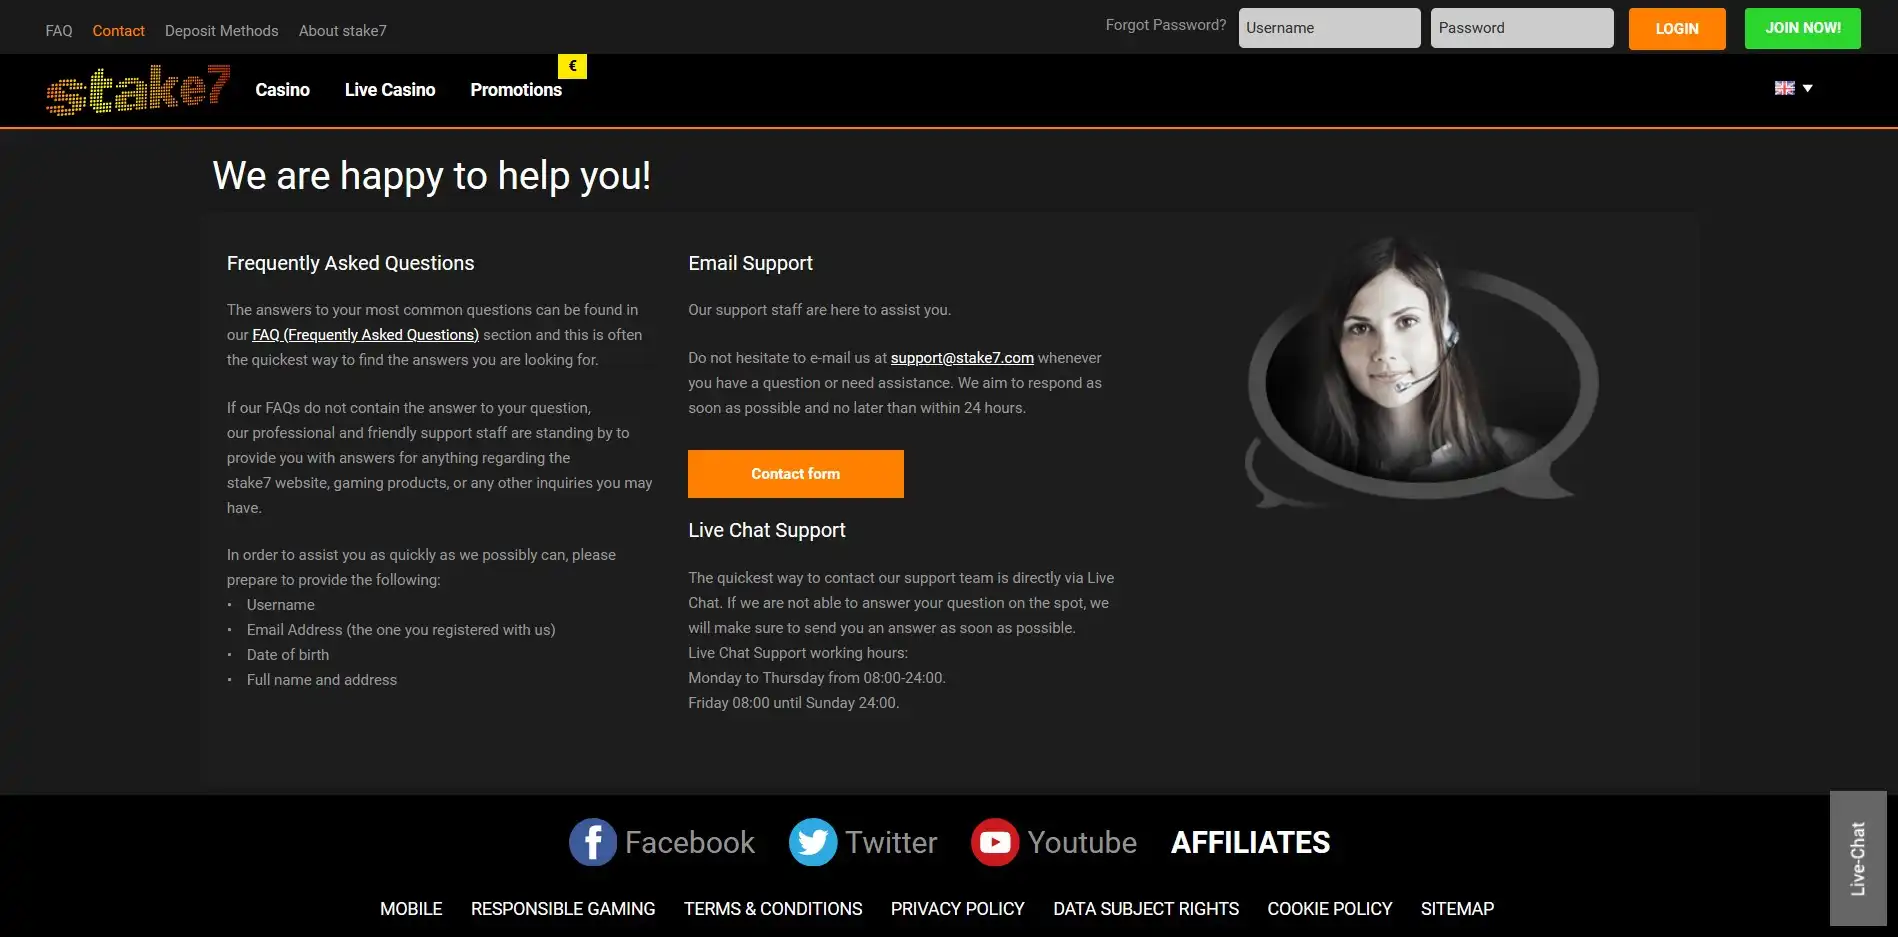
Task: Expand the language dropdown arrow
Action: (x=1807, y=88)
